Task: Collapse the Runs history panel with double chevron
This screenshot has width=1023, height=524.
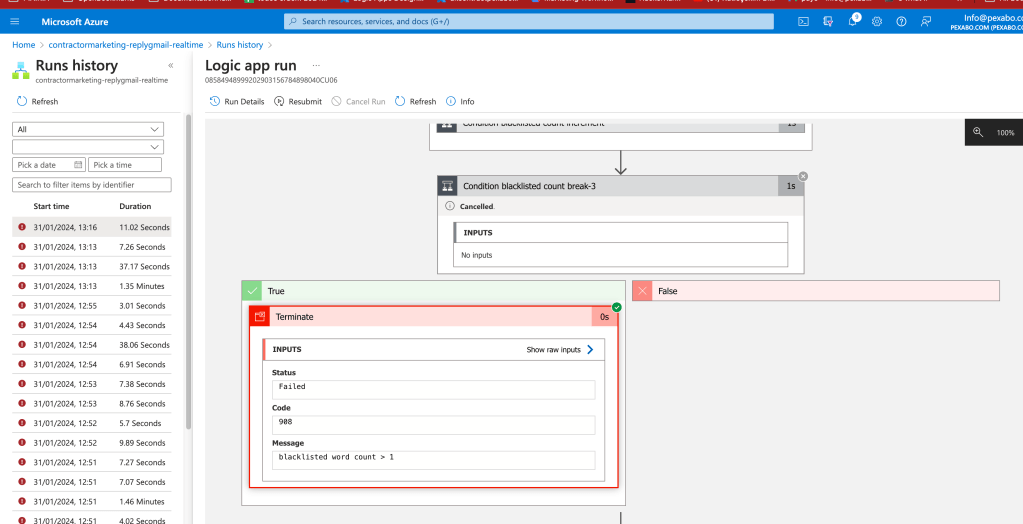Action: 171,65
